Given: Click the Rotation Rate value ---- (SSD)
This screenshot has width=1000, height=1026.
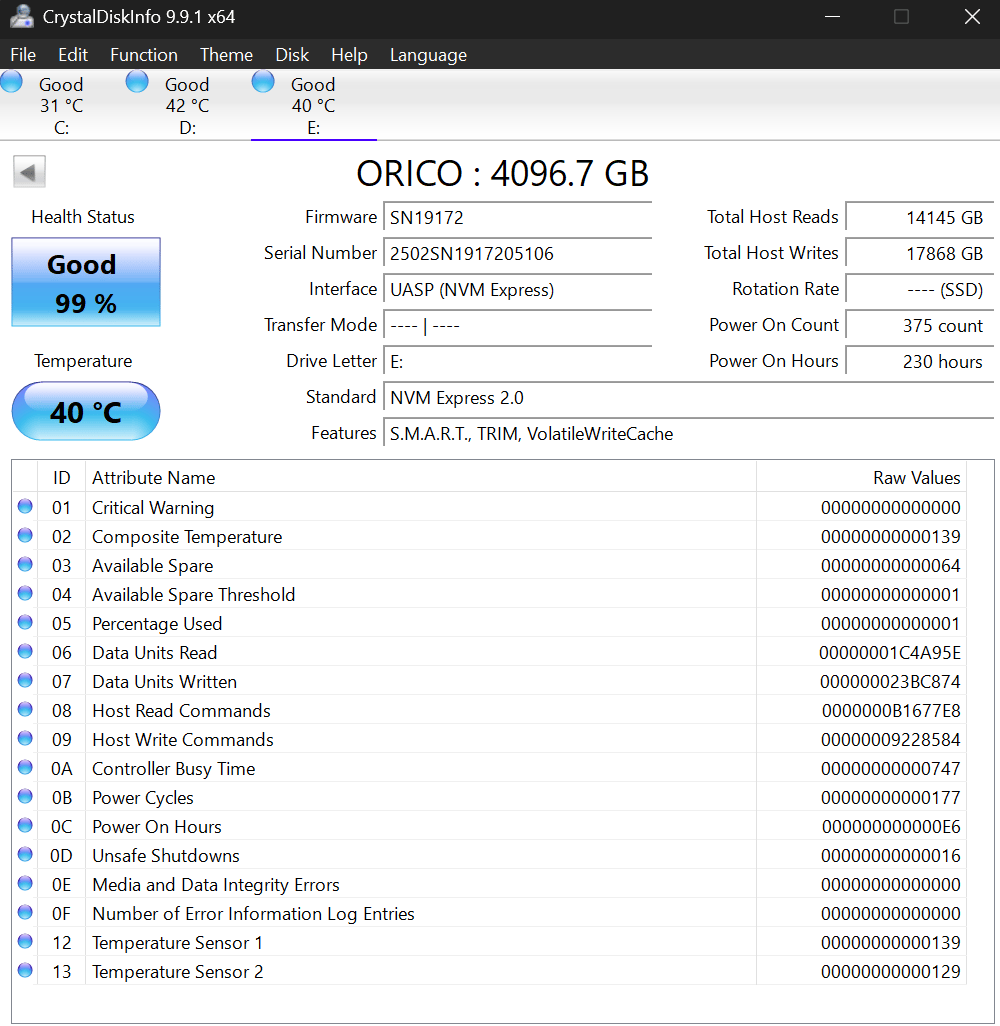Looking at the screenshot, I should pyautogui.click(x=920, y=289).
